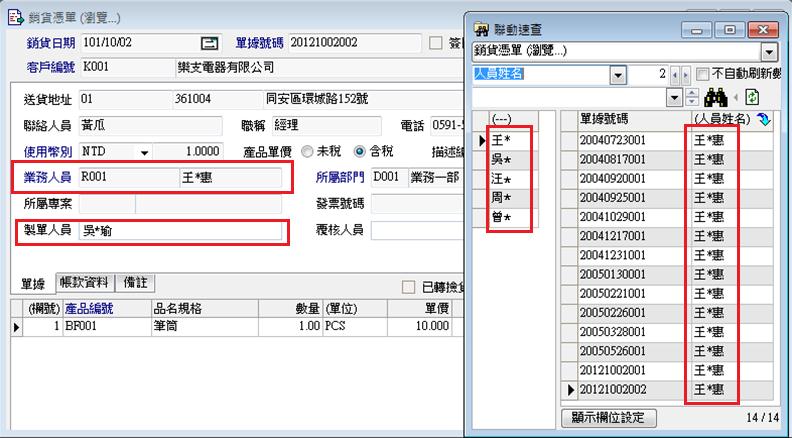Switch to the 帳款資料 tab
Image resolution: width=792 pixels, height=438 pixels.
pos(84,283)
